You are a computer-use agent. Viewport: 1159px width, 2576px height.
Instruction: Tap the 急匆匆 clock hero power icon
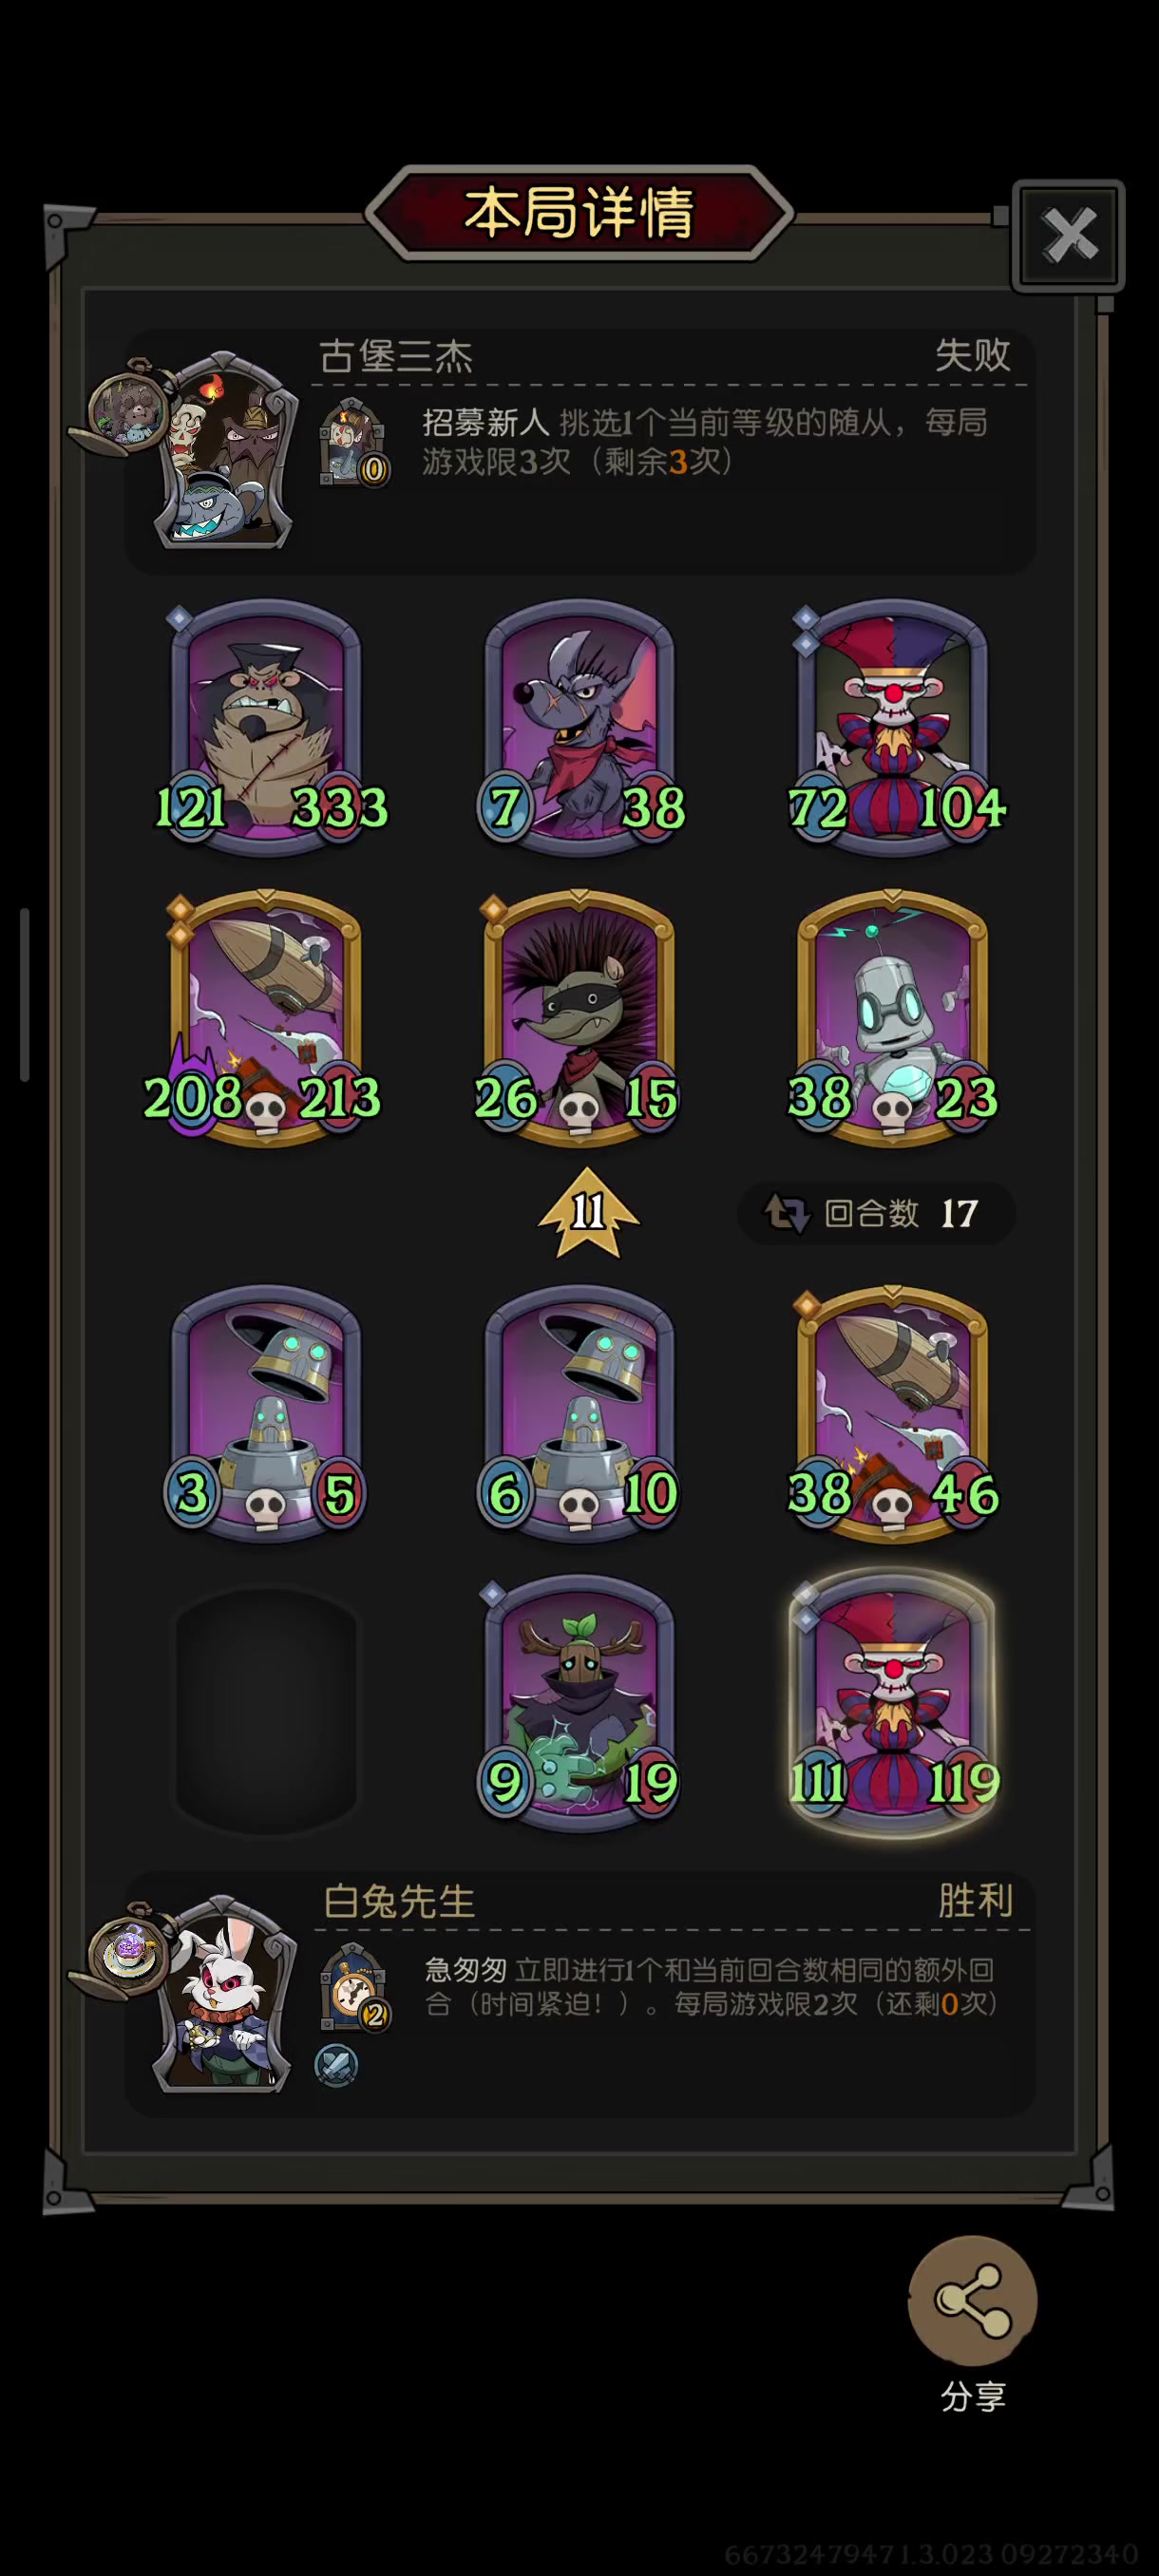coord(353,1987)
